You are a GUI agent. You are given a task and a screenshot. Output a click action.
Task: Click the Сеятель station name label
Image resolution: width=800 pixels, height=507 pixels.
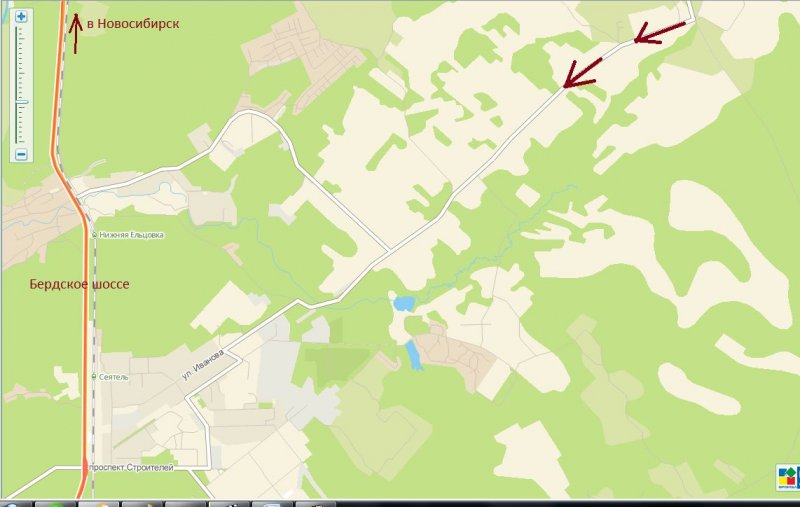114,377
